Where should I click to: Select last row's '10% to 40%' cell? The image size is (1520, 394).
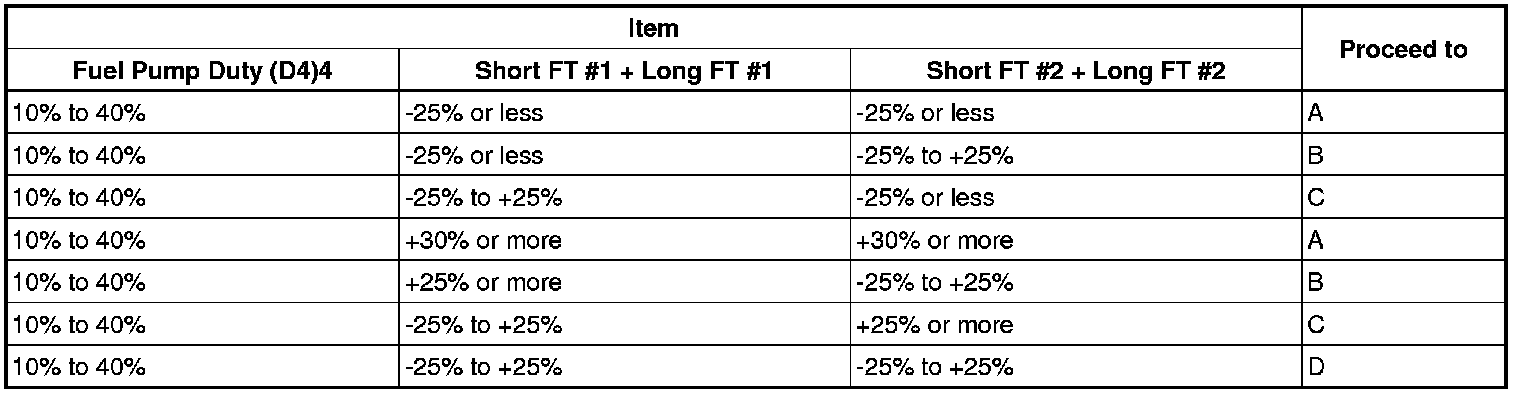(x=202, y=367)
